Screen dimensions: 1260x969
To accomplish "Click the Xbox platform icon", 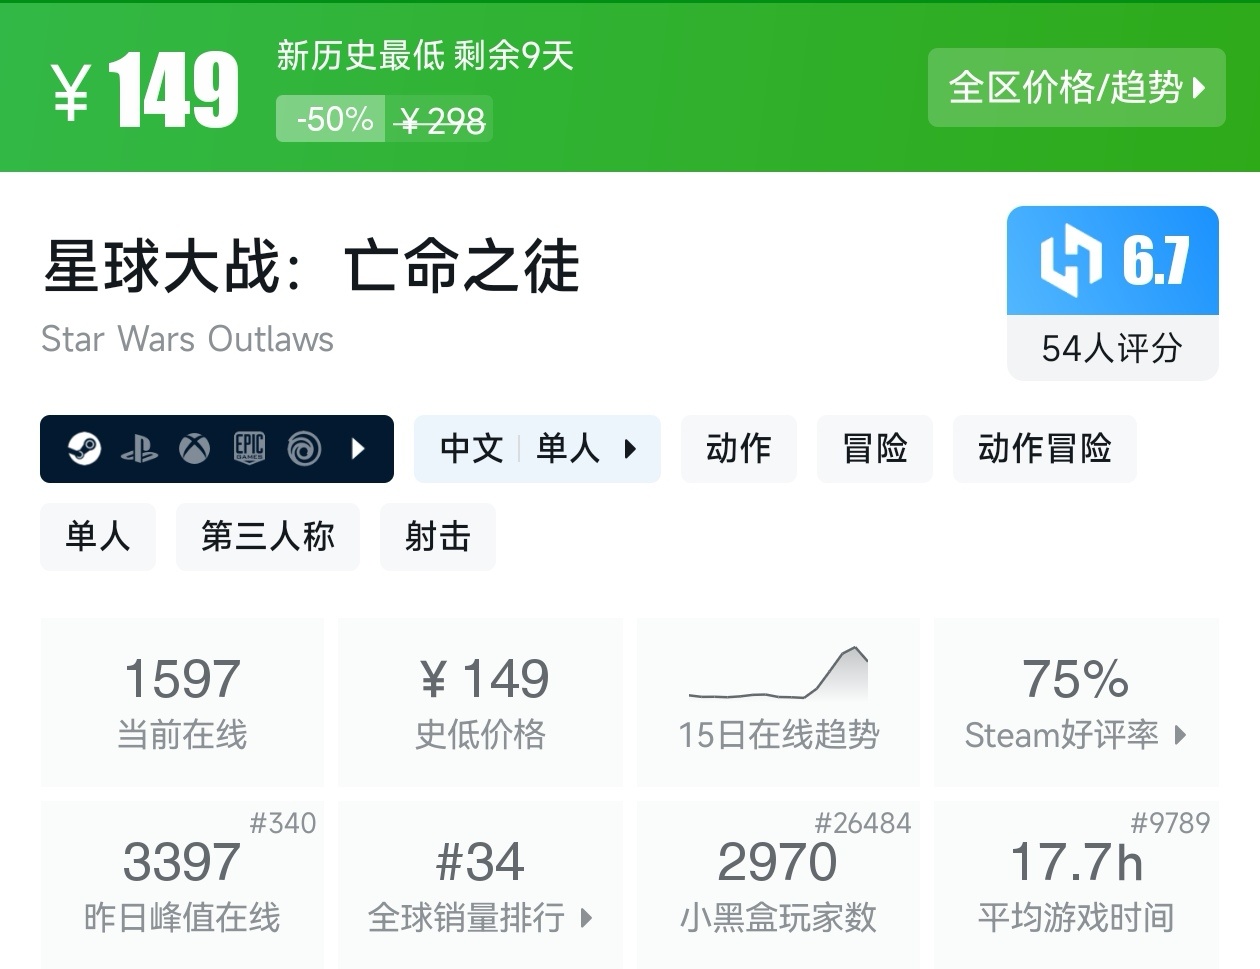I will coord(195,449).
